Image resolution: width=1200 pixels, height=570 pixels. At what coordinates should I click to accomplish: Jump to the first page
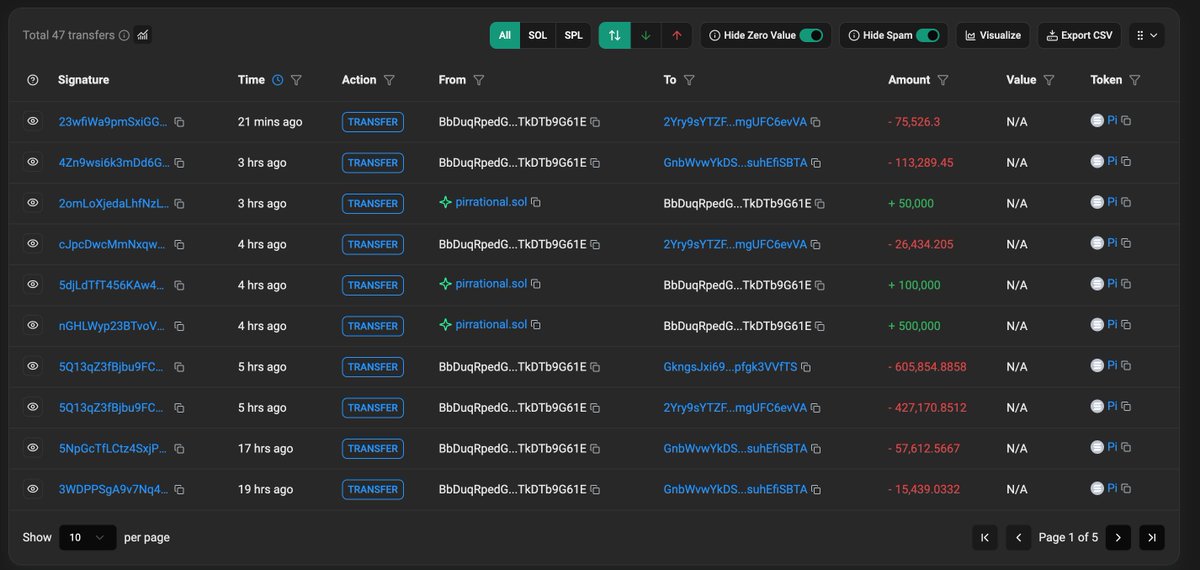click(985, 537)
